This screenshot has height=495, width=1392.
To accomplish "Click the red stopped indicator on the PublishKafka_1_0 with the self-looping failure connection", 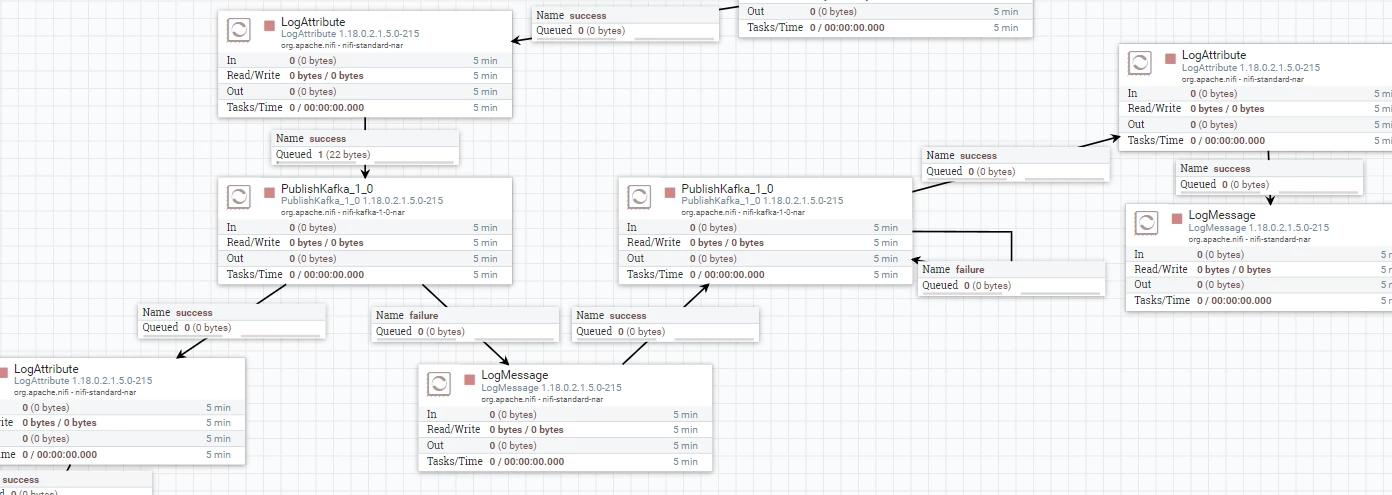I will pyautogui.click(x=670, y=192).
